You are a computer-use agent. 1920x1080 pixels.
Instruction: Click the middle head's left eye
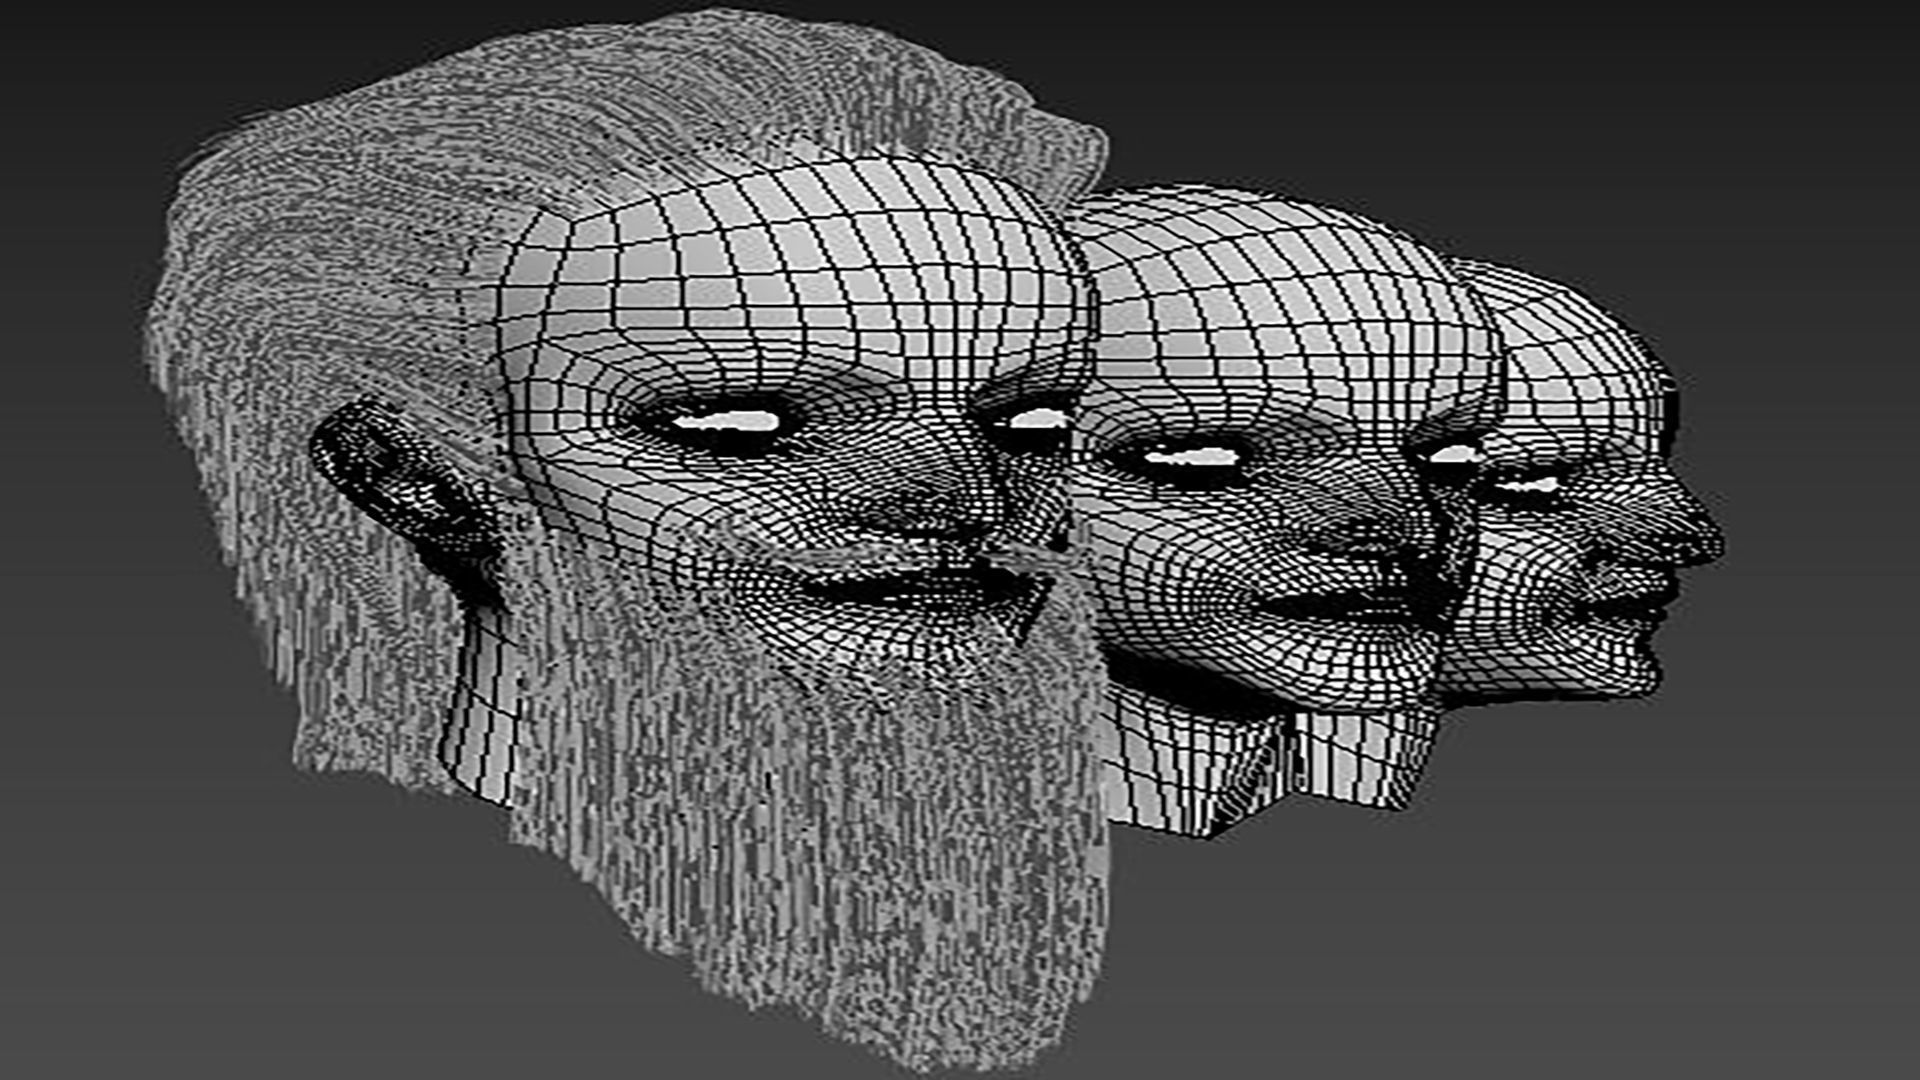(1190, 458)
